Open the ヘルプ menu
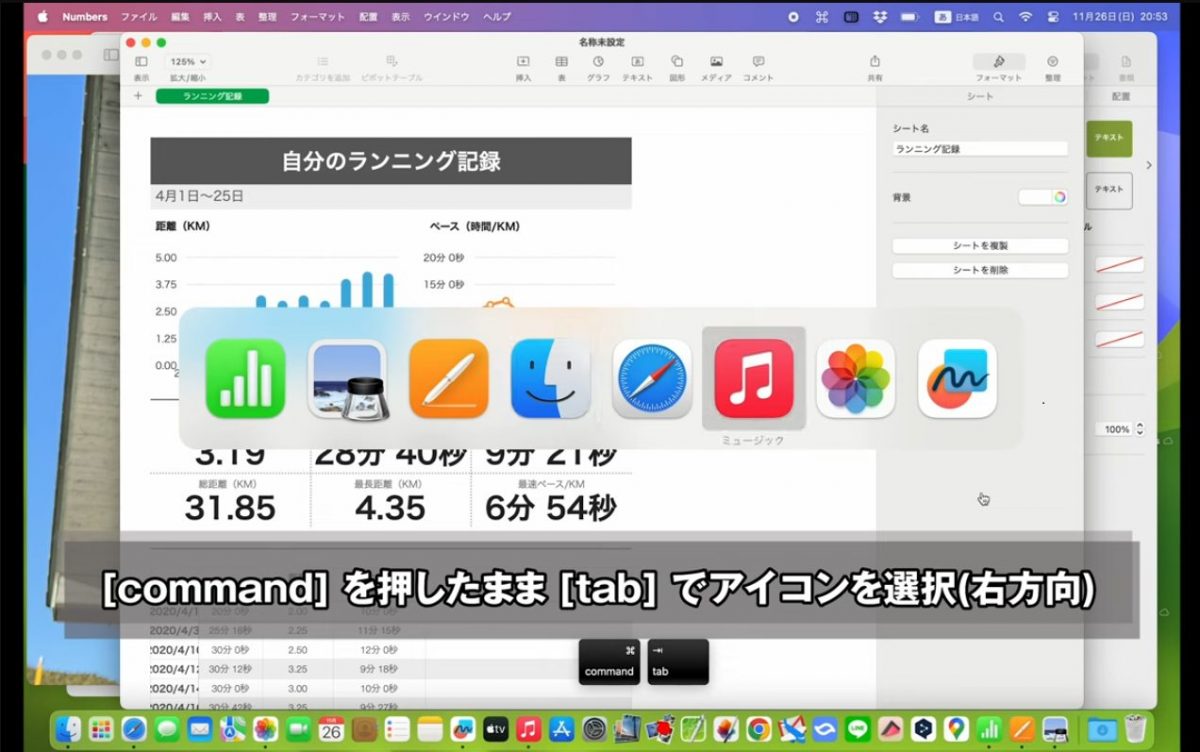1200x752 pixels. tap(497, 17)
